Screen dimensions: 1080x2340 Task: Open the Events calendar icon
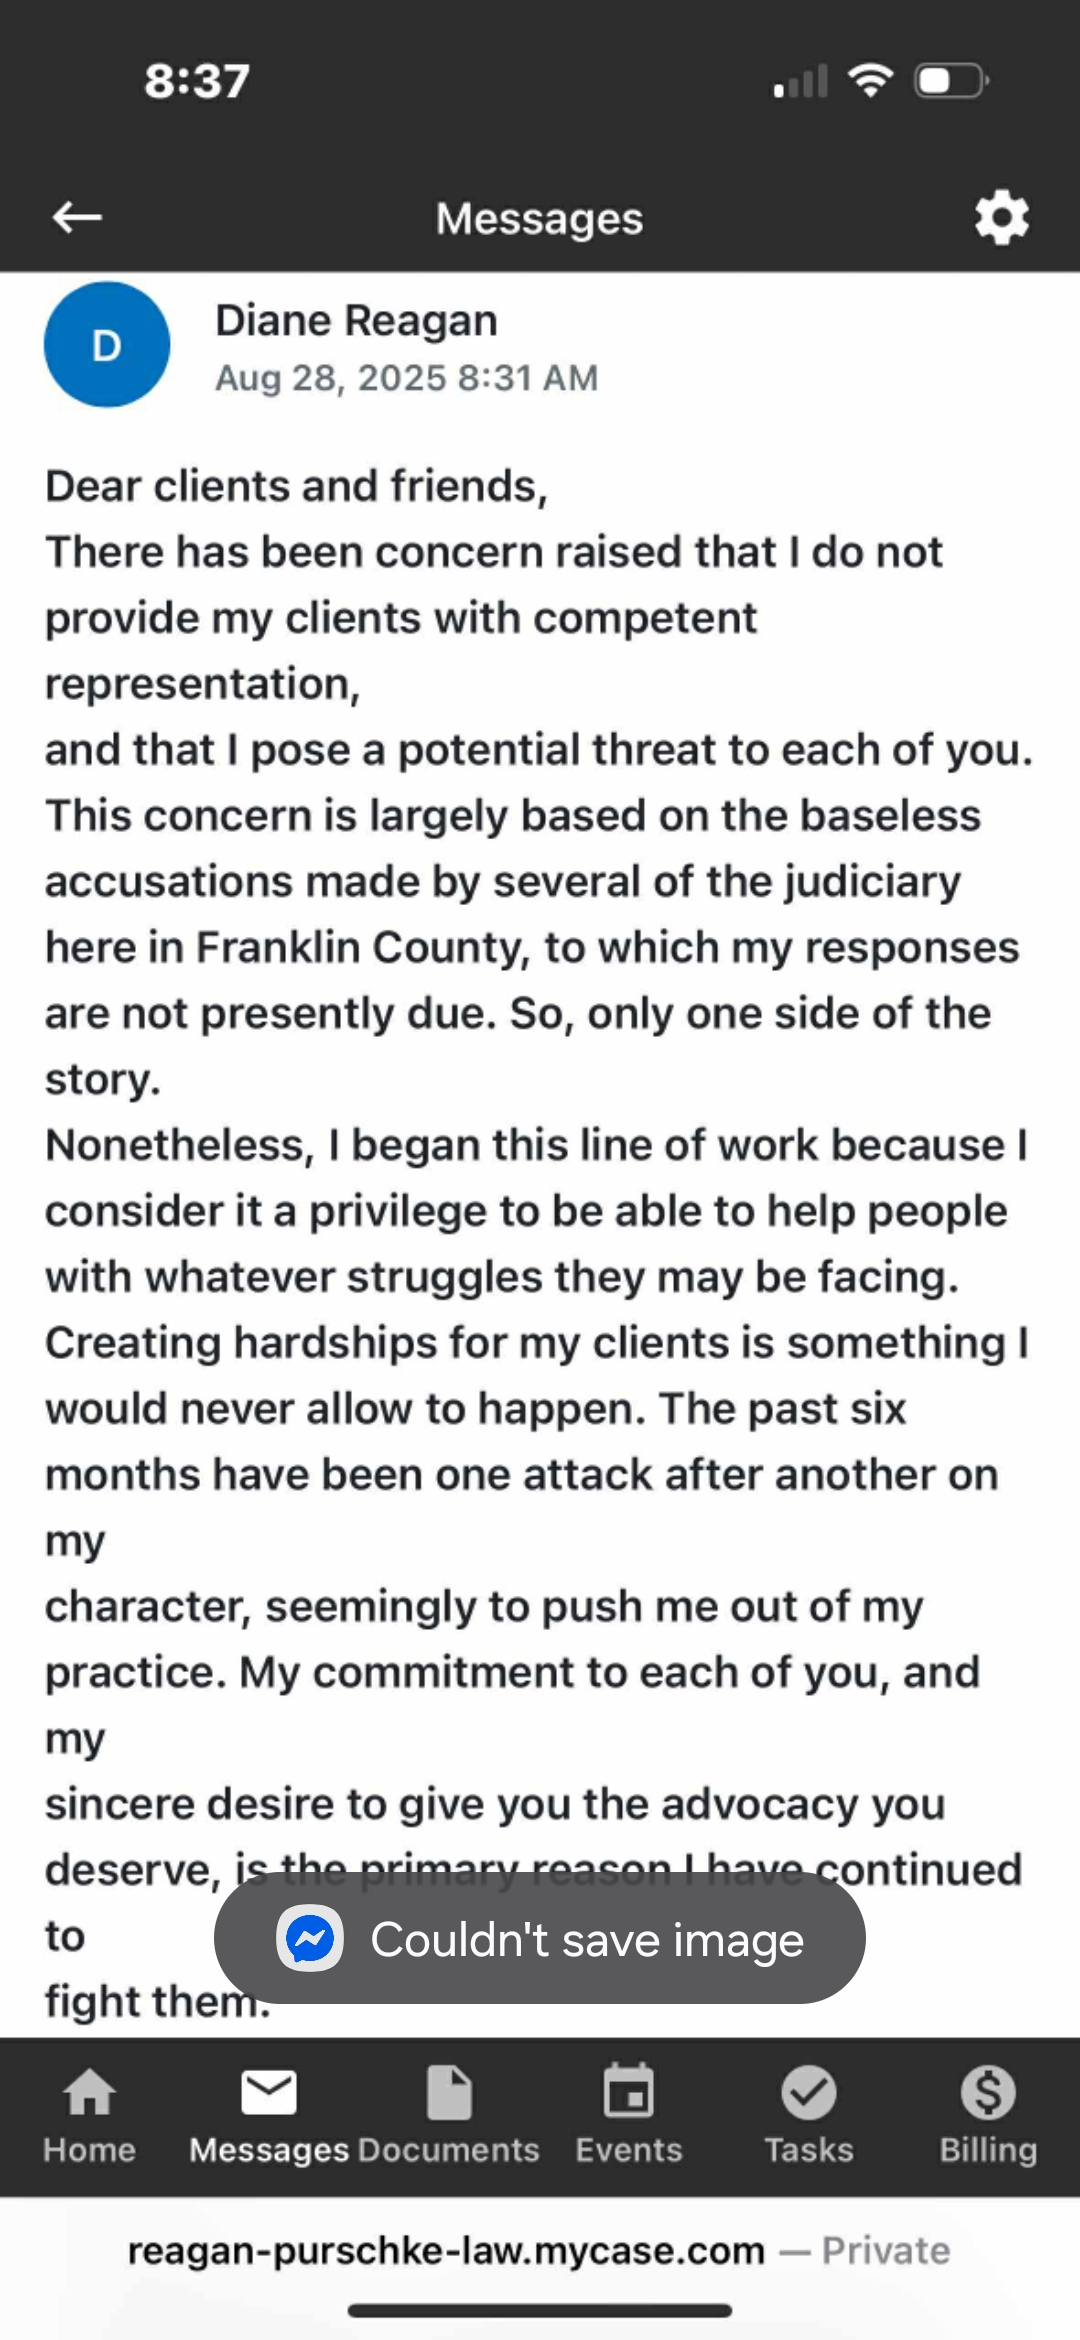pyautogui.click(x=629, y=2092)
